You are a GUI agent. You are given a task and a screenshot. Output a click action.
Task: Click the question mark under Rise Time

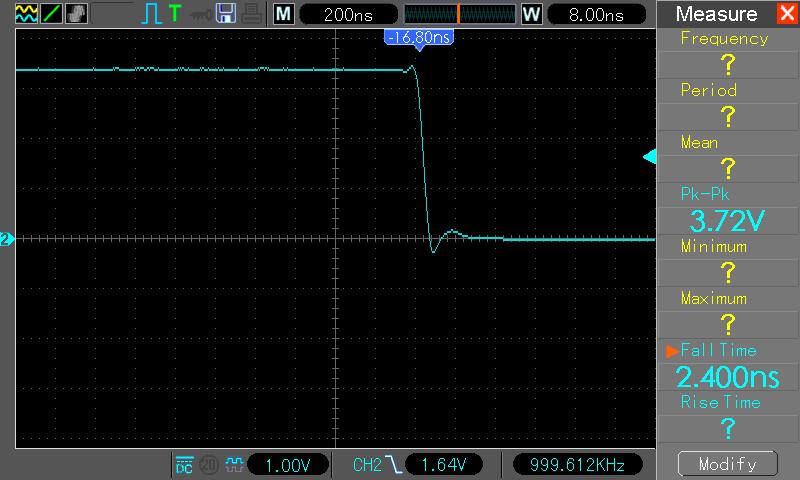(728, 428)
